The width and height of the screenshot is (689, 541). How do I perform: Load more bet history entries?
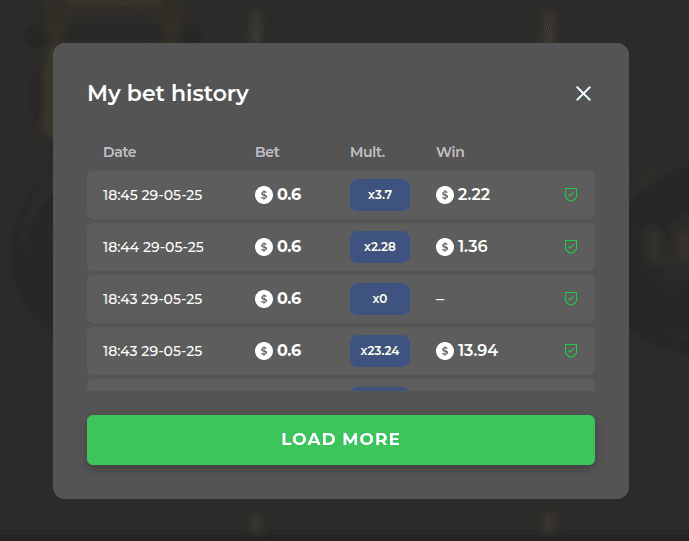coord(341,440)
